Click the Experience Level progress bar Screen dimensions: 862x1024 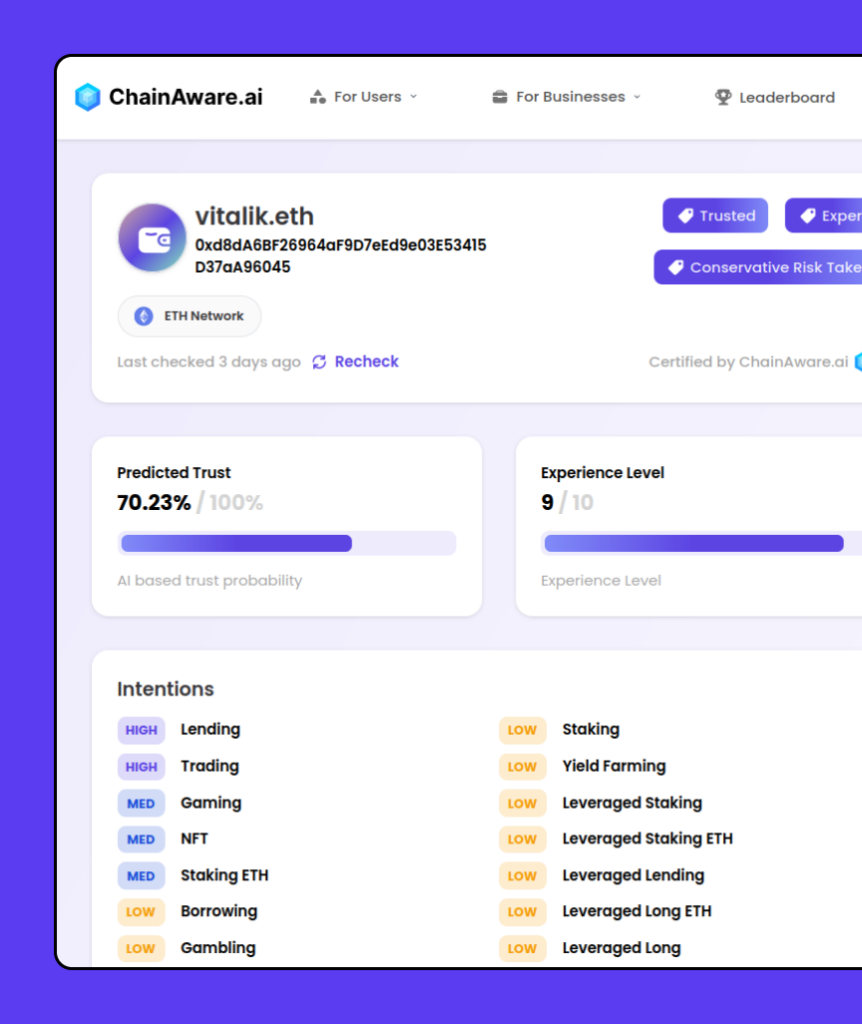702,543
